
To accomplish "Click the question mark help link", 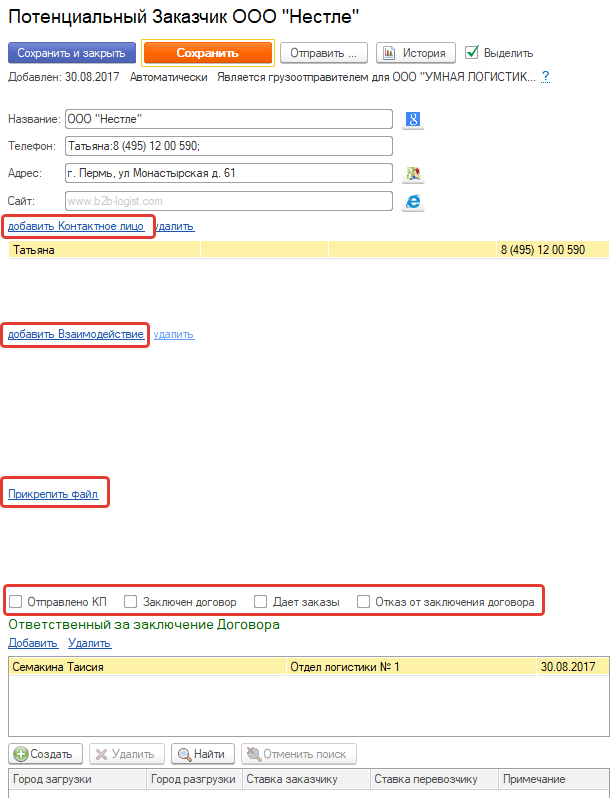I will (545, 77).
